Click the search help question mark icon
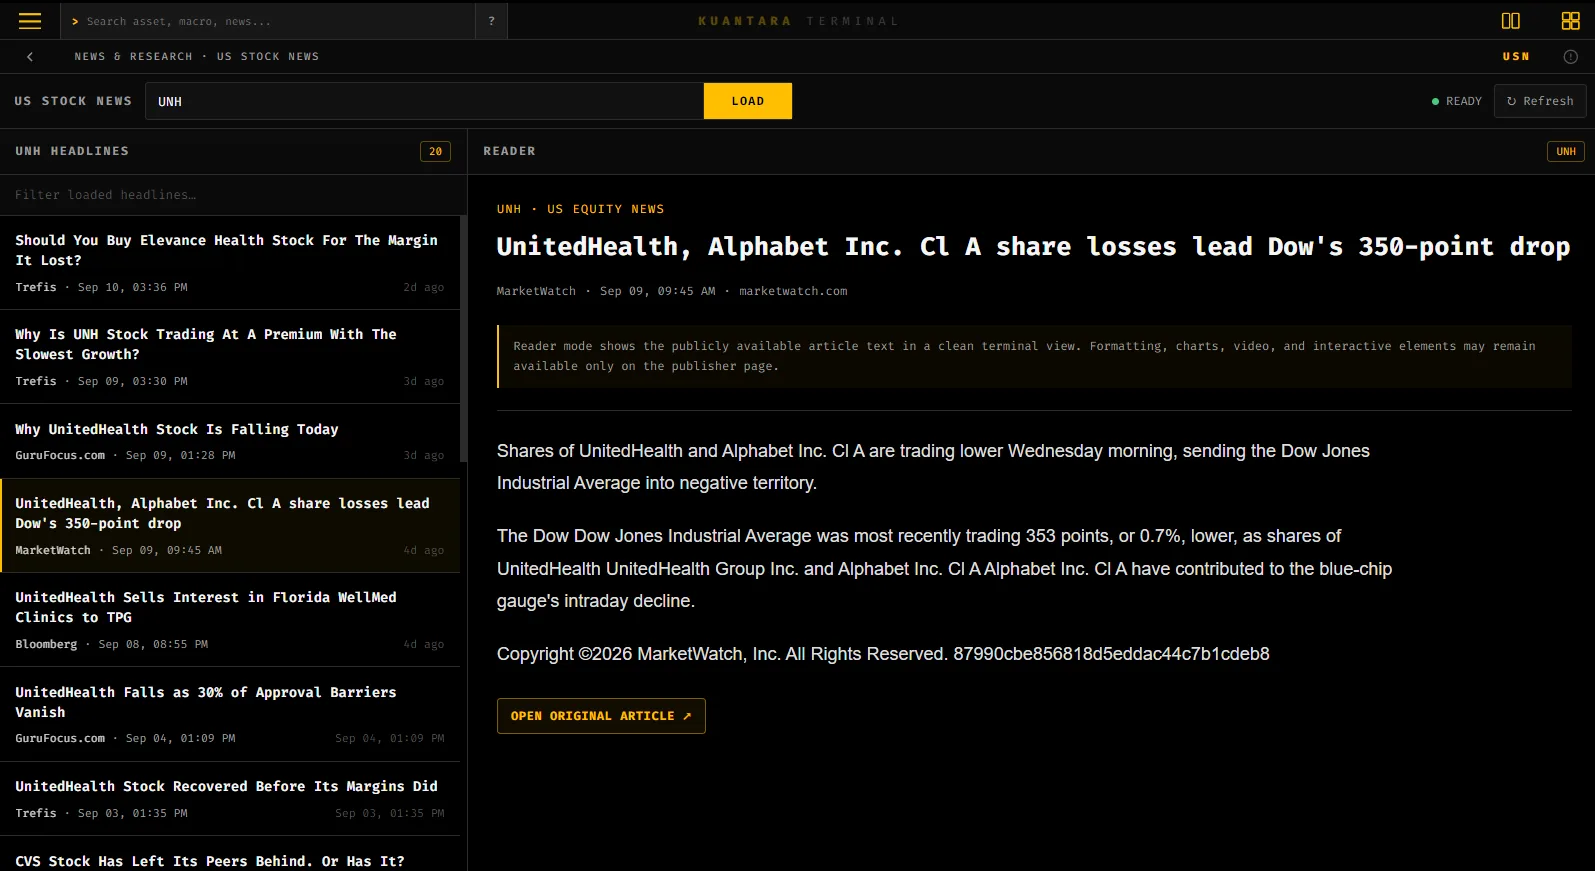This screenshot has width=1595, height=871. click(491, 21)
